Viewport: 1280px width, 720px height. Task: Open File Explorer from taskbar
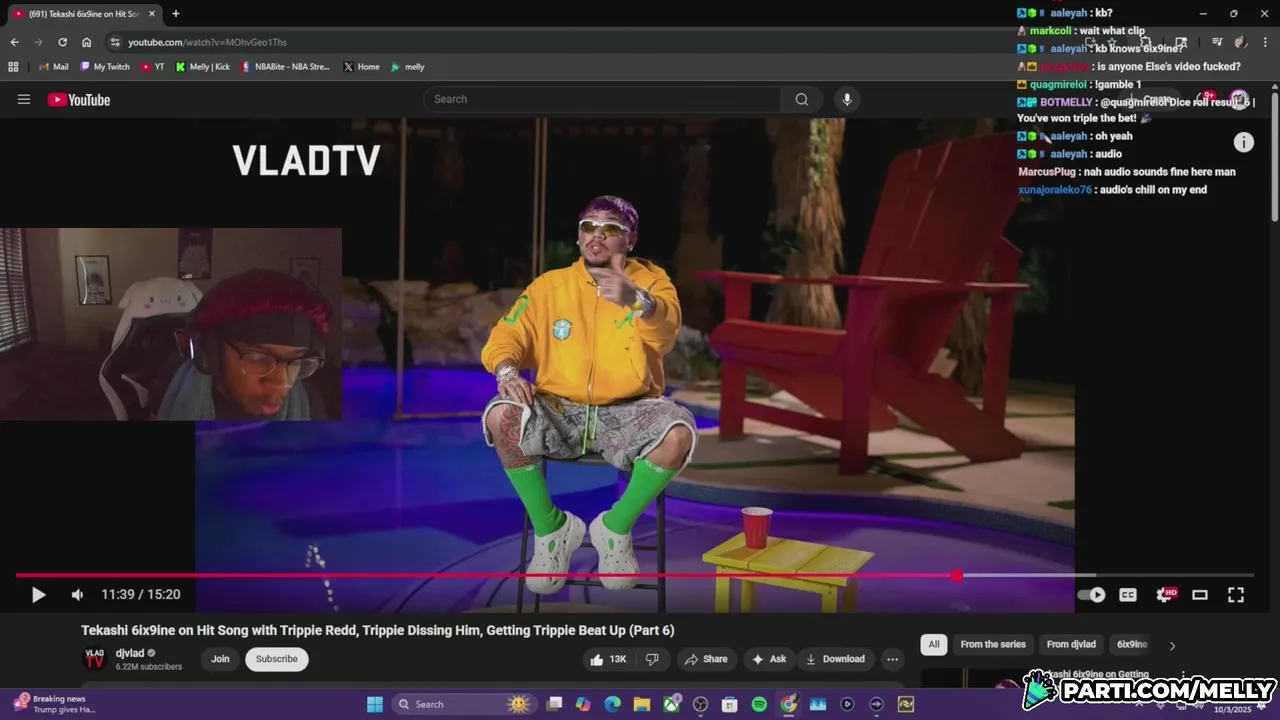(x=641, y=704)
